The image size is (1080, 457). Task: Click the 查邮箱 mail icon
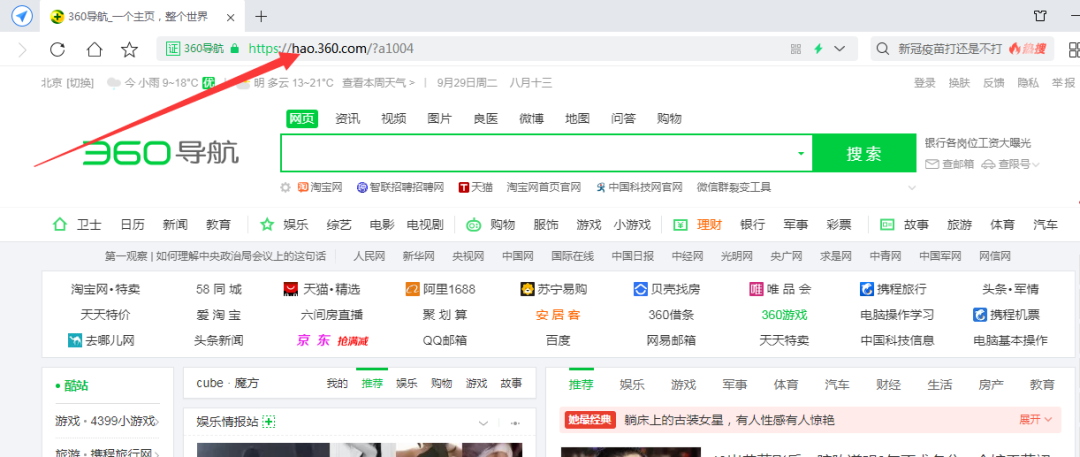click(x=932, y=164)
